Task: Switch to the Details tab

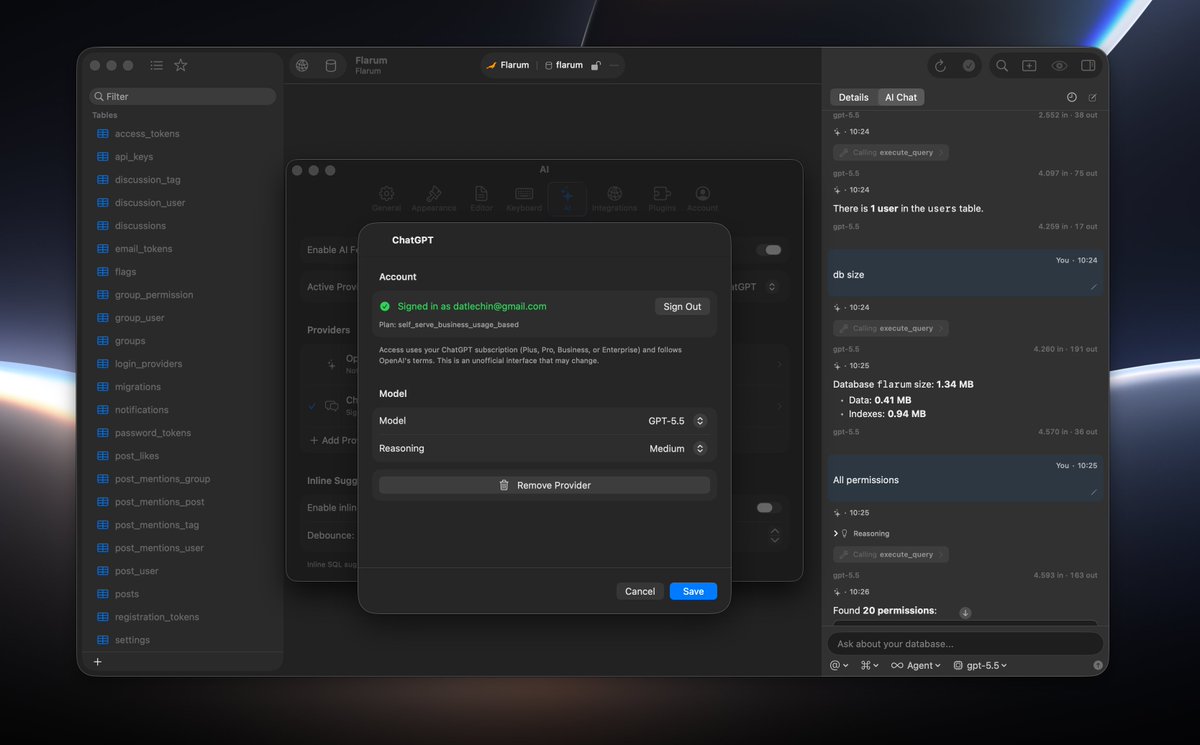Action: [853, 97]
